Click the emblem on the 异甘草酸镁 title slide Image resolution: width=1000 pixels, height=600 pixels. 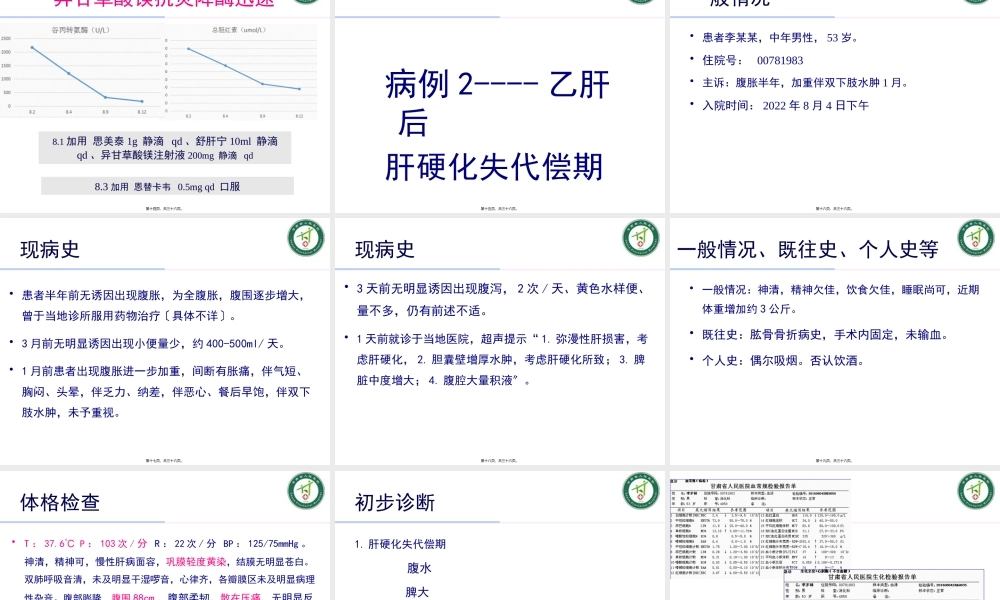[306, 3]
